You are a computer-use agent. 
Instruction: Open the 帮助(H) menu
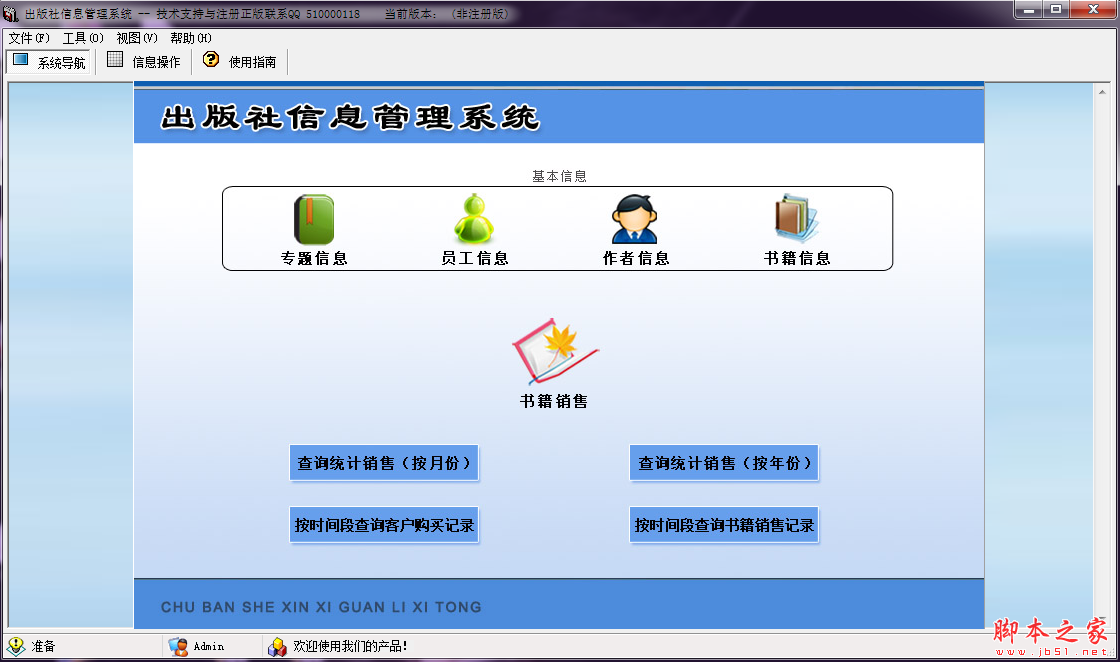191,38
